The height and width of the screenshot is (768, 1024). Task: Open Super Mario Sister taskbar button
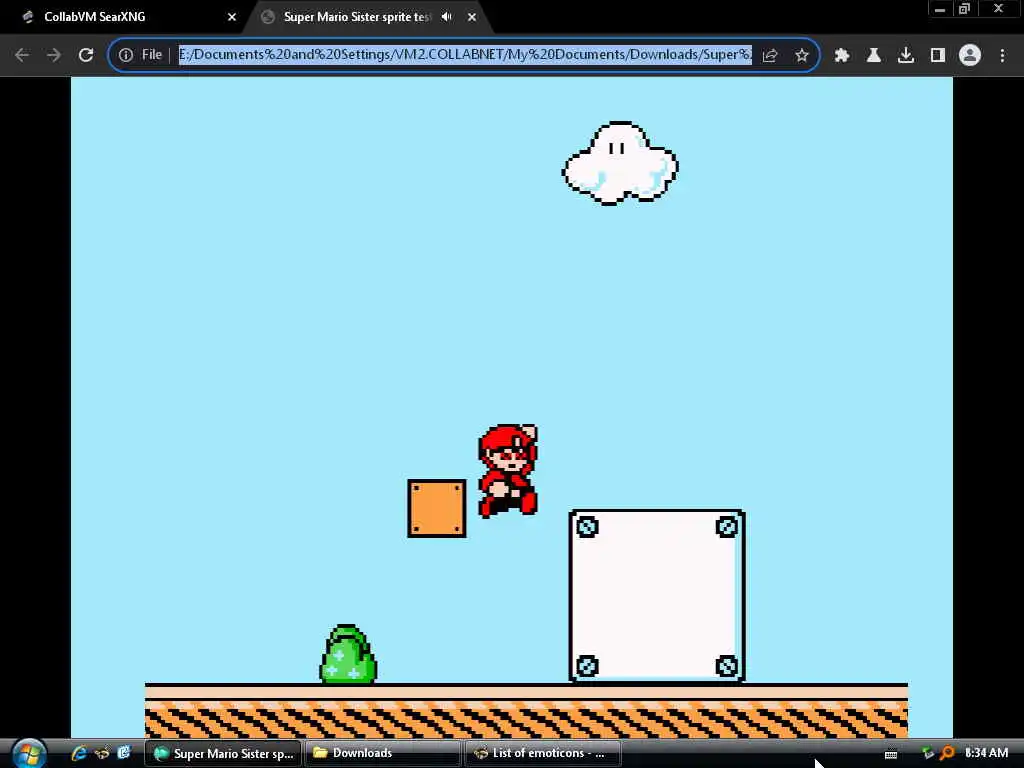pyautogui.click(x=223, y=753)
